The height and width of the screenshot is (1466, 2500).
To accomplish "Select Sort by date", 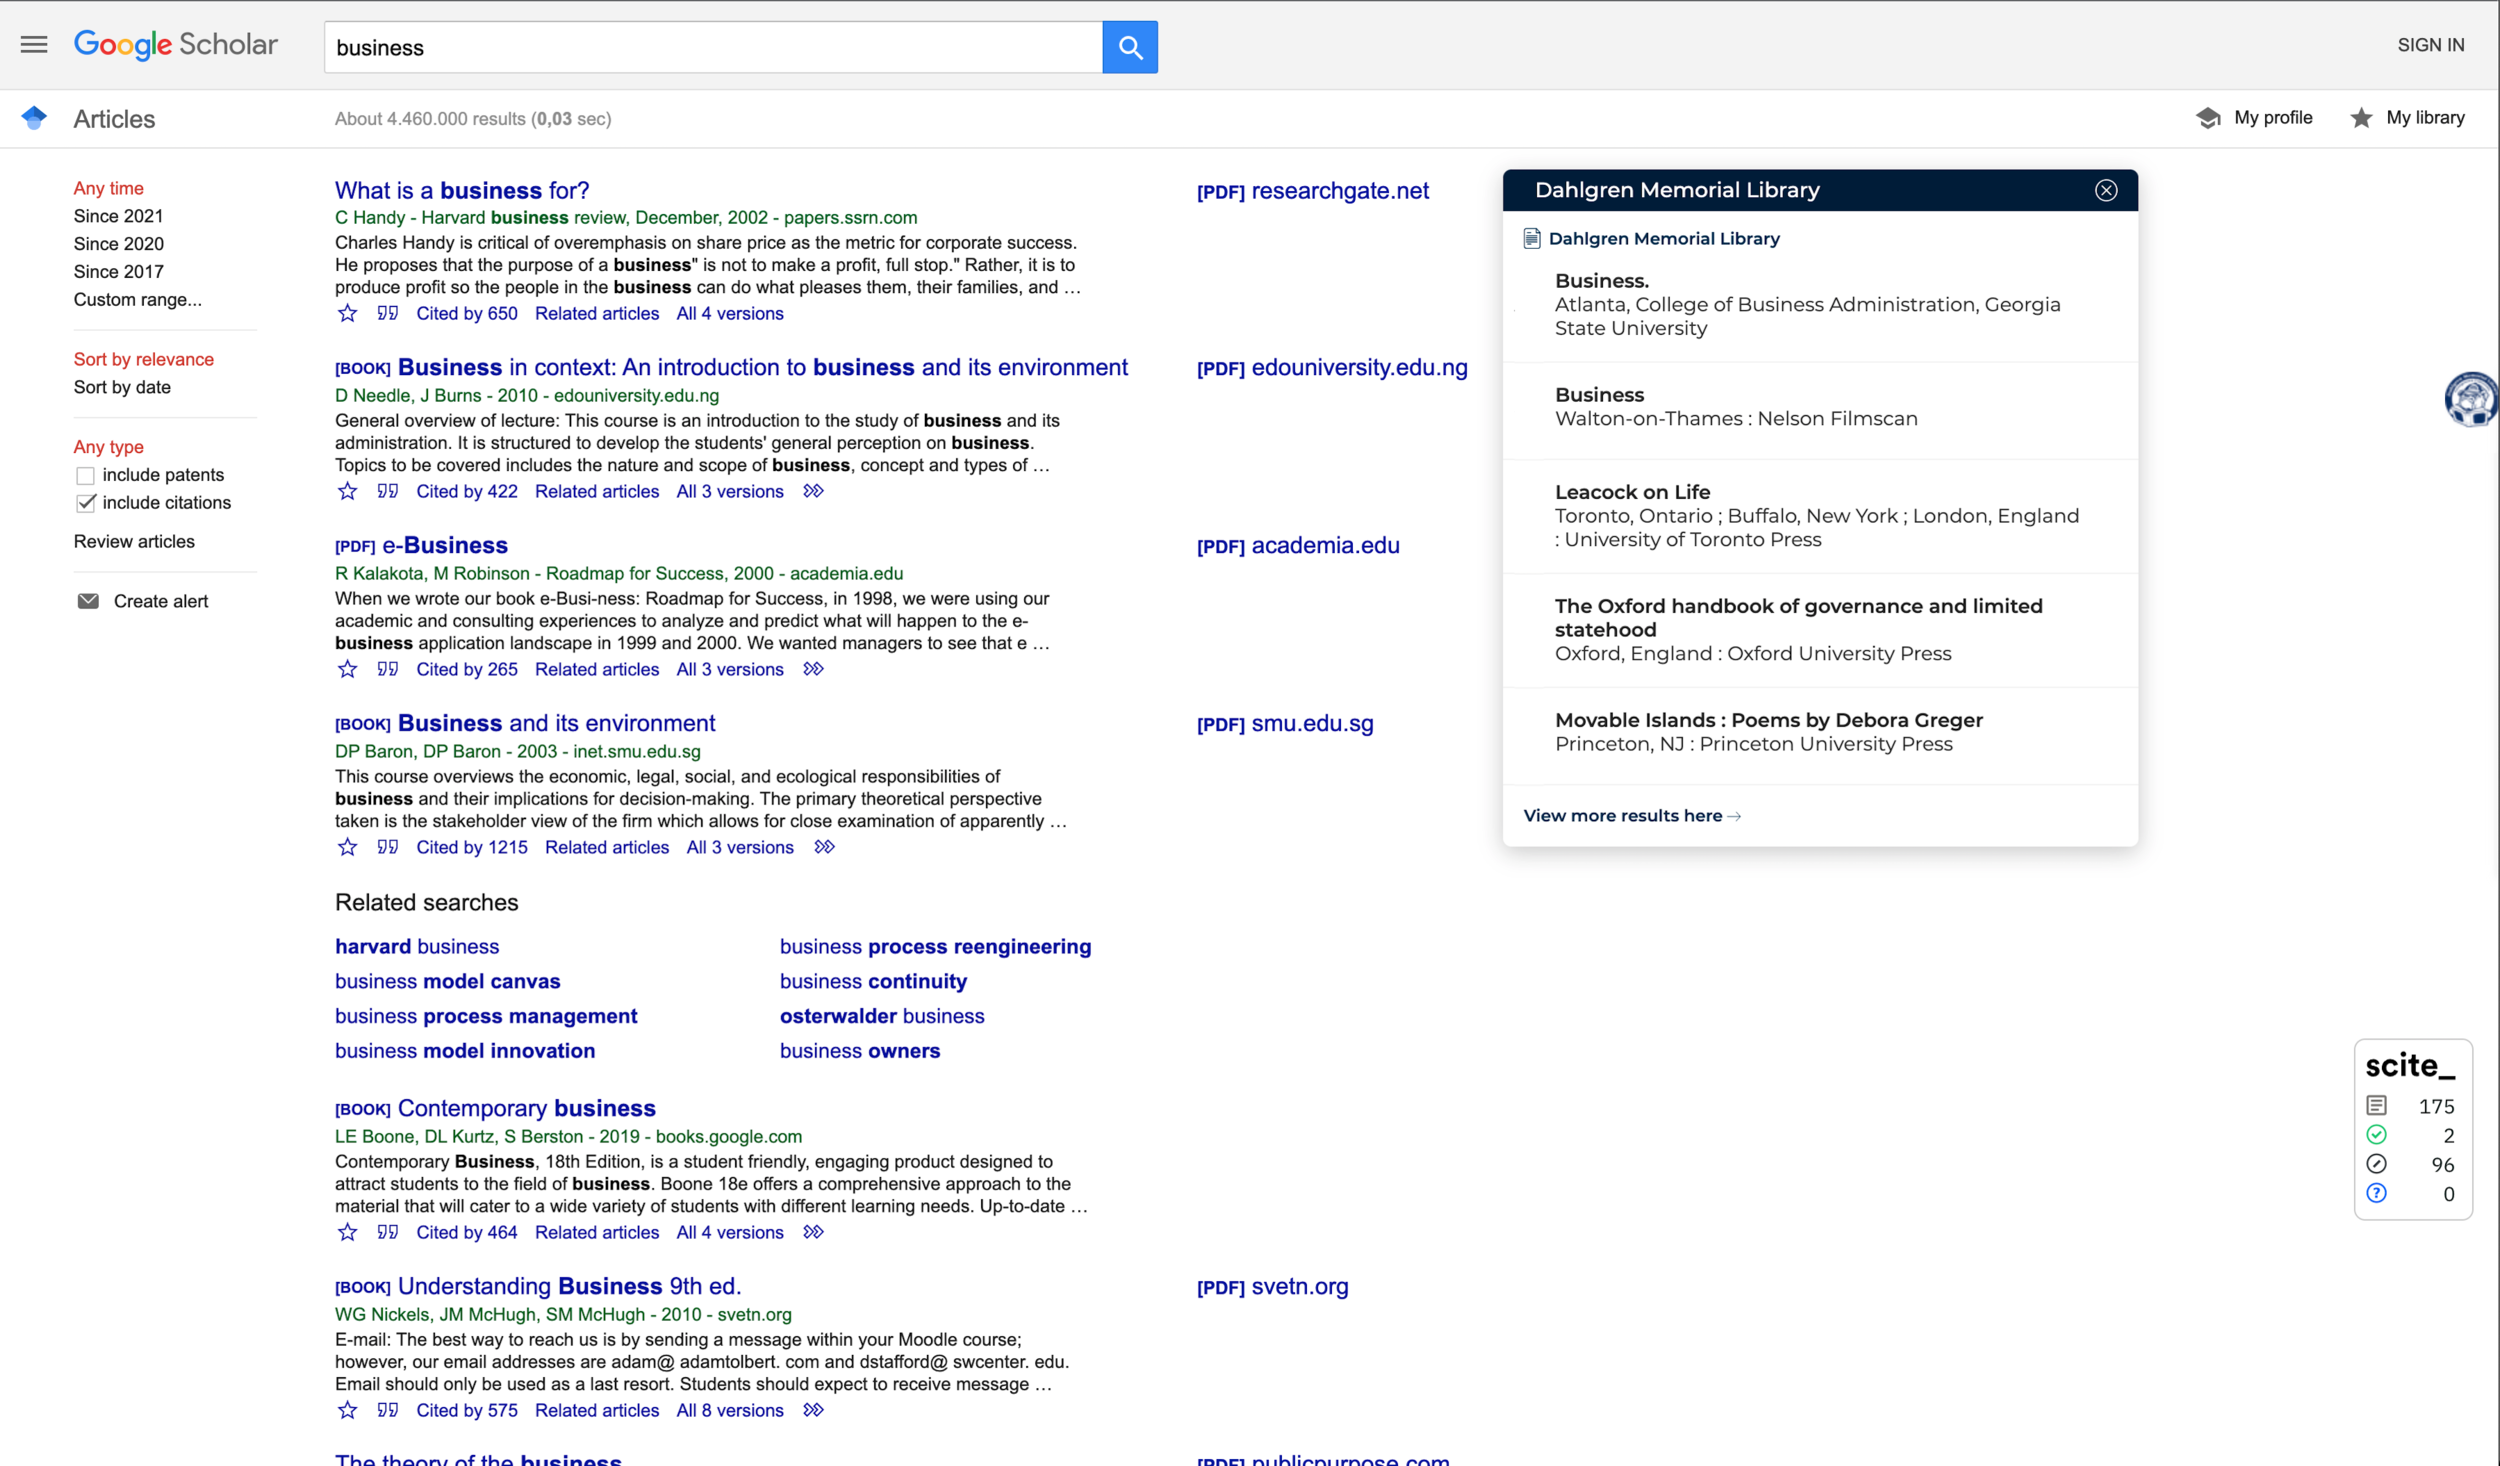I will point(122,388).
